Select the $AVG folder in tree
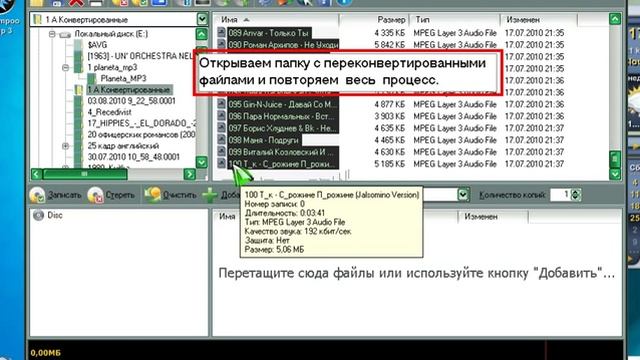640x360 pixels. coord(98,45)
